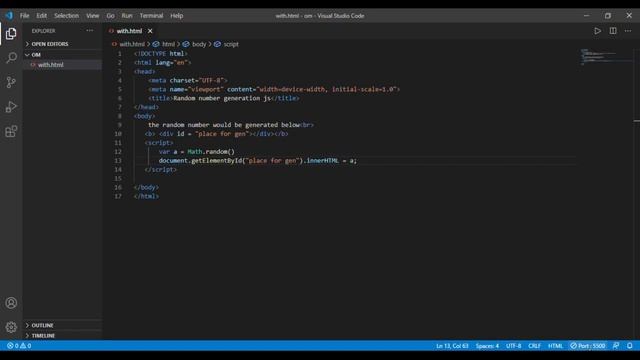
Task: Change line ending via CRLF
Action: point(534,346)
